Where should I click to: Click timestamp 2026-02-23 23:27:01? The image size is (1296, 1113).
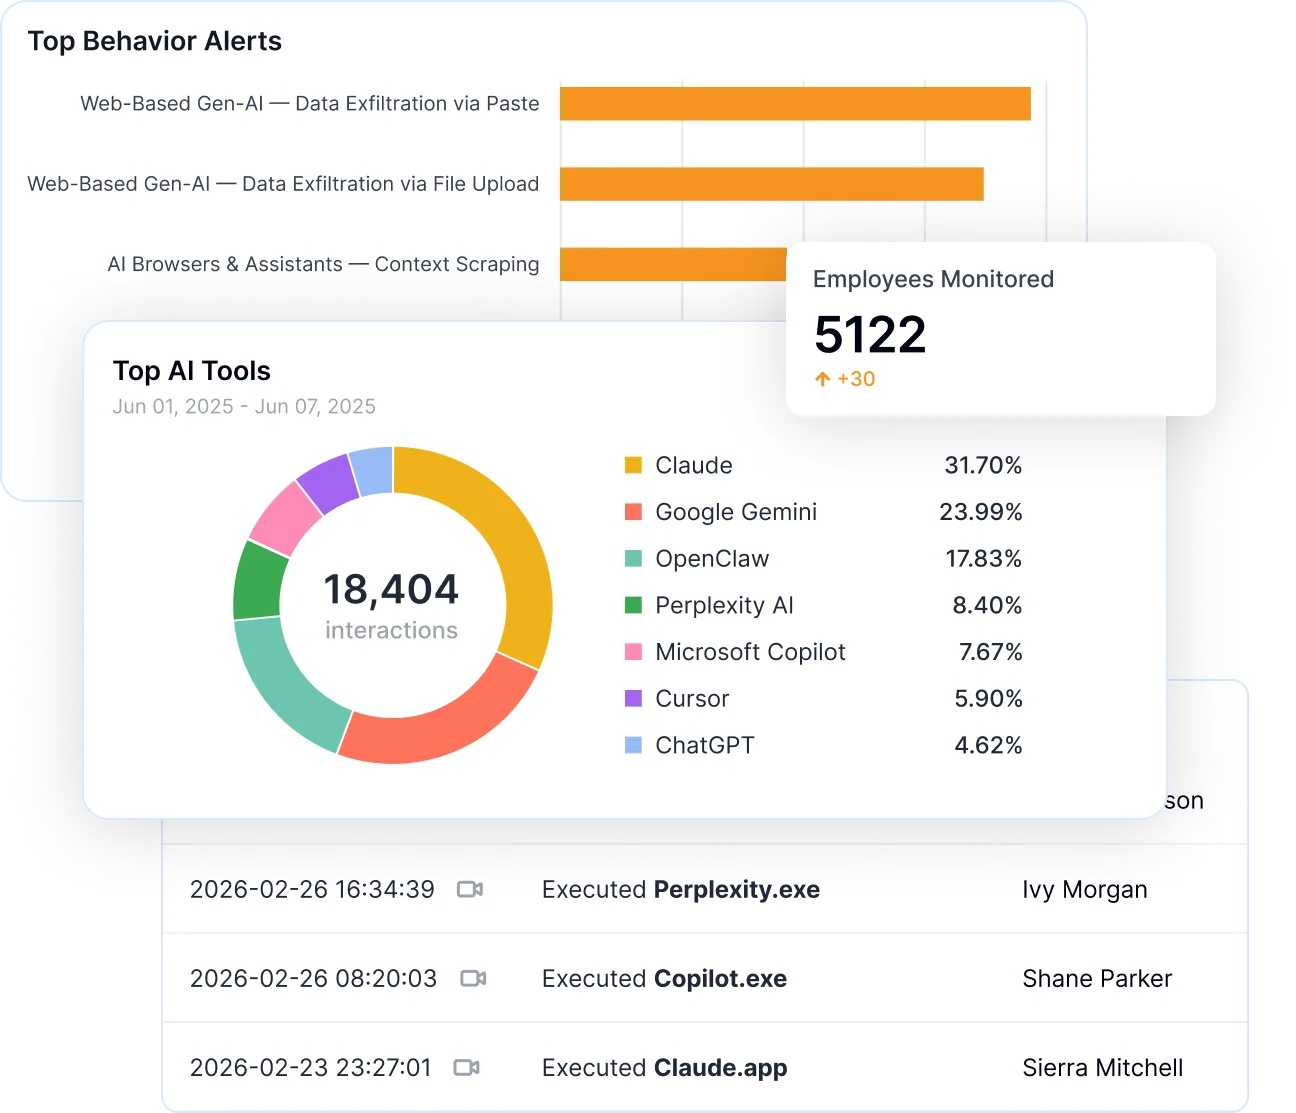click(310, 1067)
